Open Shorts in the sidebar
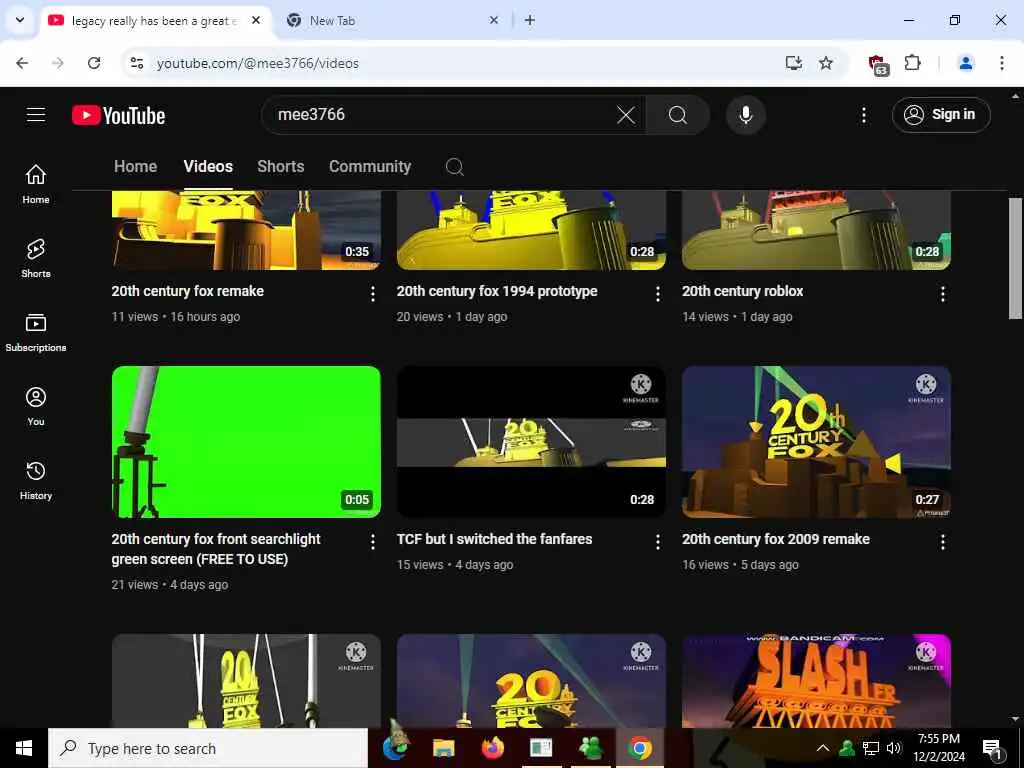Viewport: 1024px width, 768px height. tap(36, 258)
